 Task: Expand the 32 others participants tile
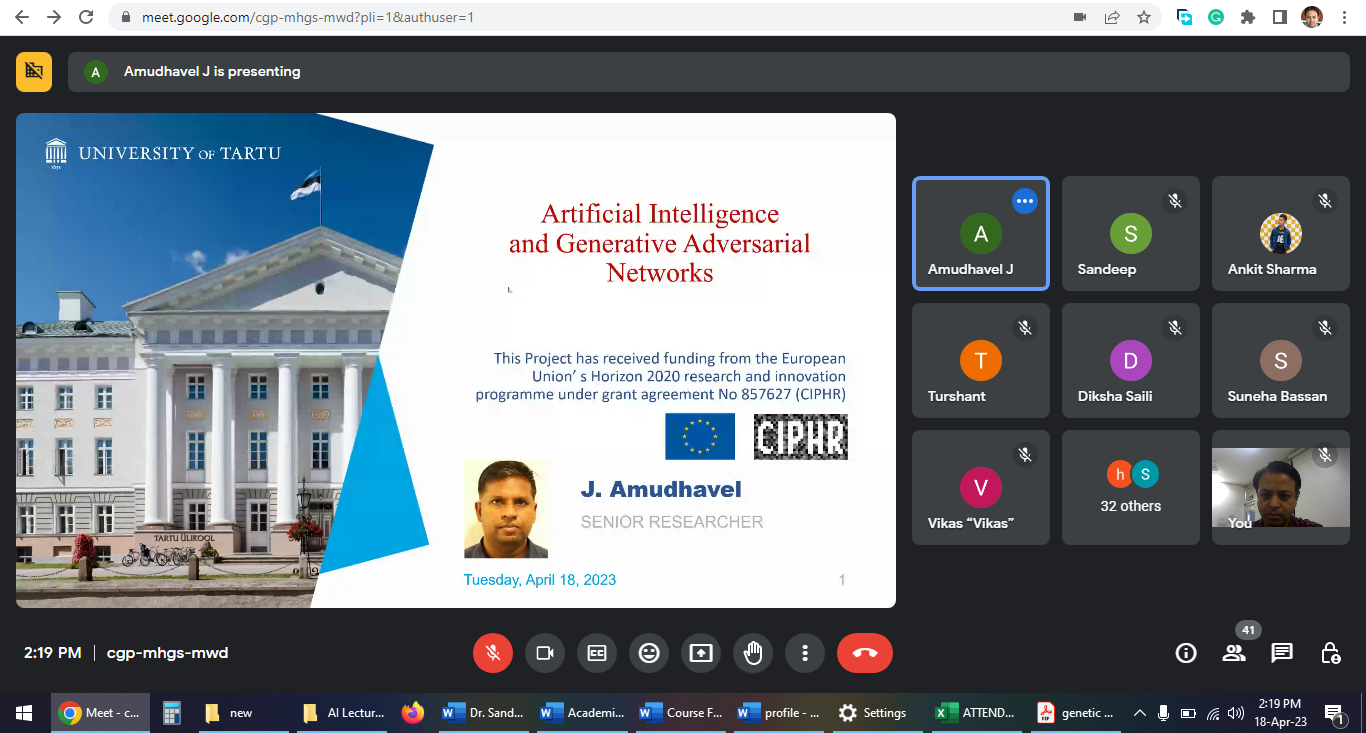click(1130, 487)
